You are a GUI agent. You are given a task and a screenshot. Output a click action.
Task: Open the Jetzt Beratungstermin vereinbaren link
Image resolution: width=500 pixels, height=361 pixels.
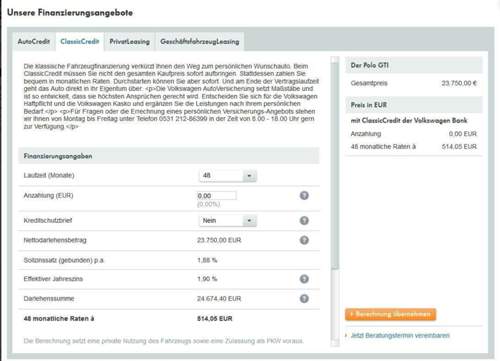[400, 335]
